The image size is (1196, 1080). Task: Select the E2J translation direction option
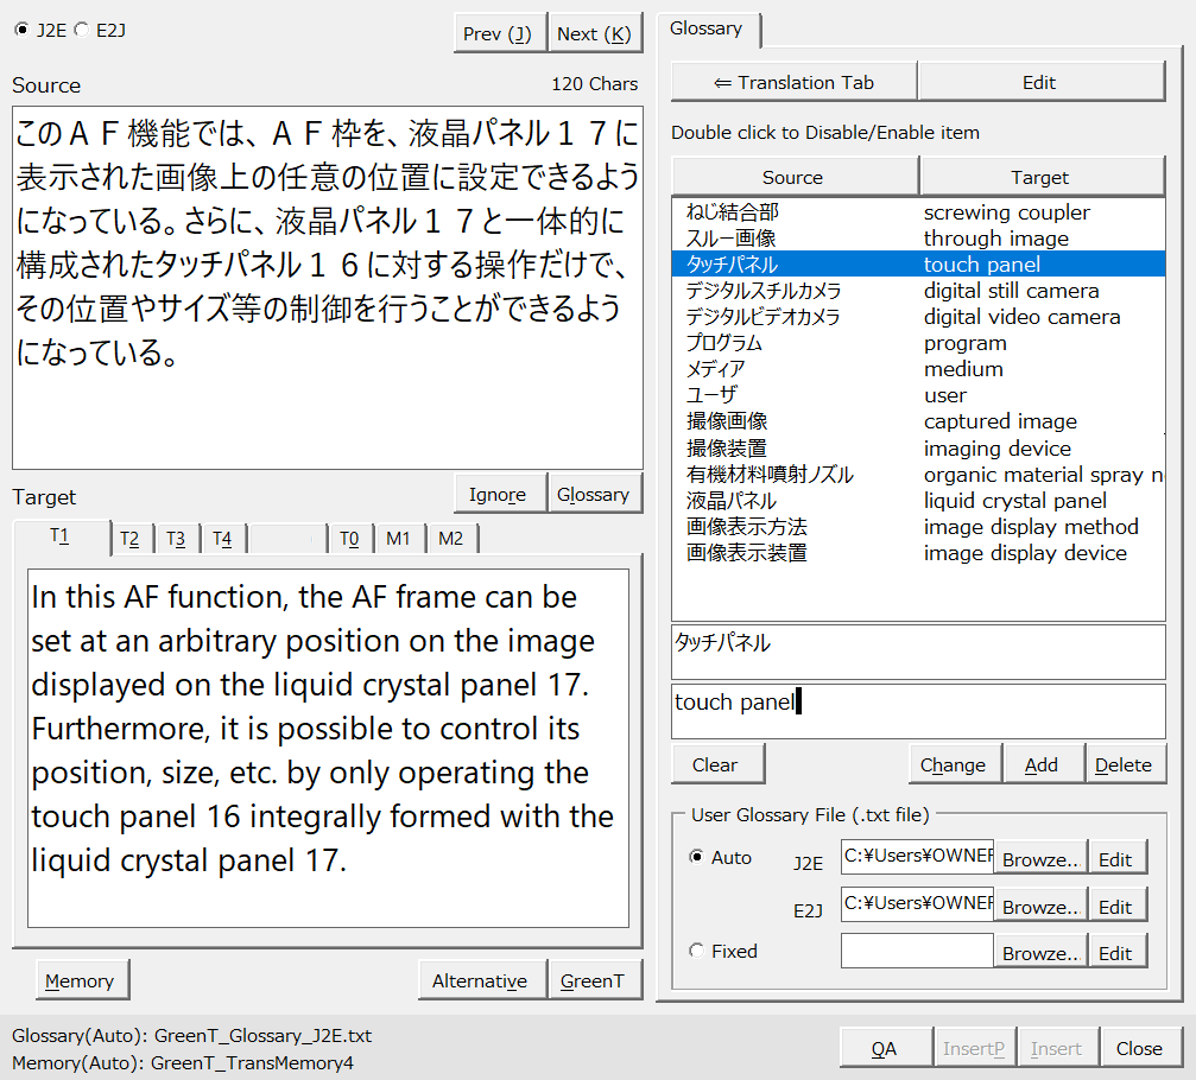pyautogui.click(x=82, y=30)
